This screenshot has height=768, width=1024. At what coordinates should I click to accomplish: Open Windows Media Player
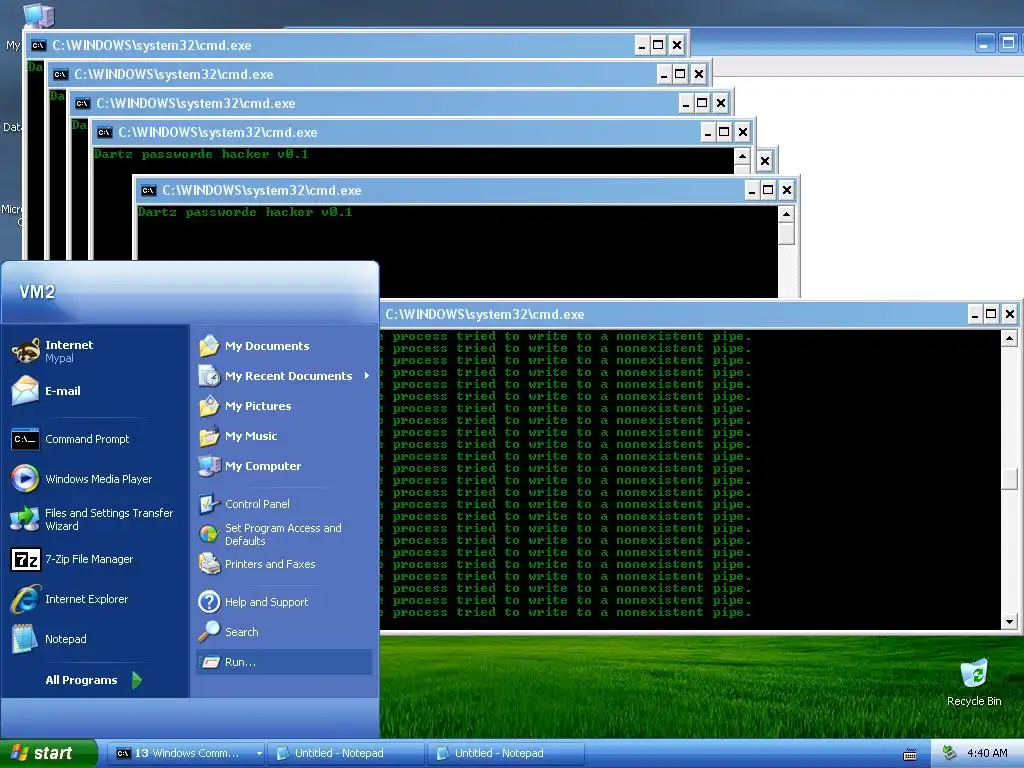pos(95,479)
